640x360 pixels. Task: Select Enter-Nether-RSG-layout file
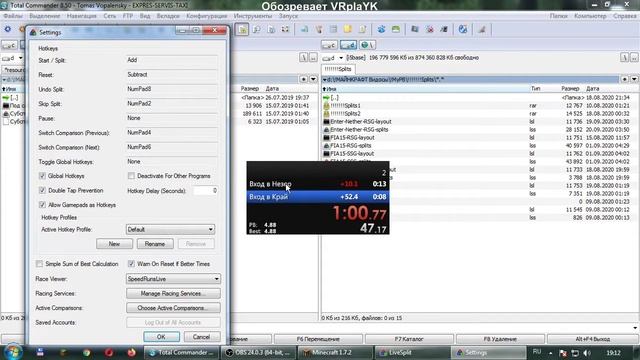[361, 122]
